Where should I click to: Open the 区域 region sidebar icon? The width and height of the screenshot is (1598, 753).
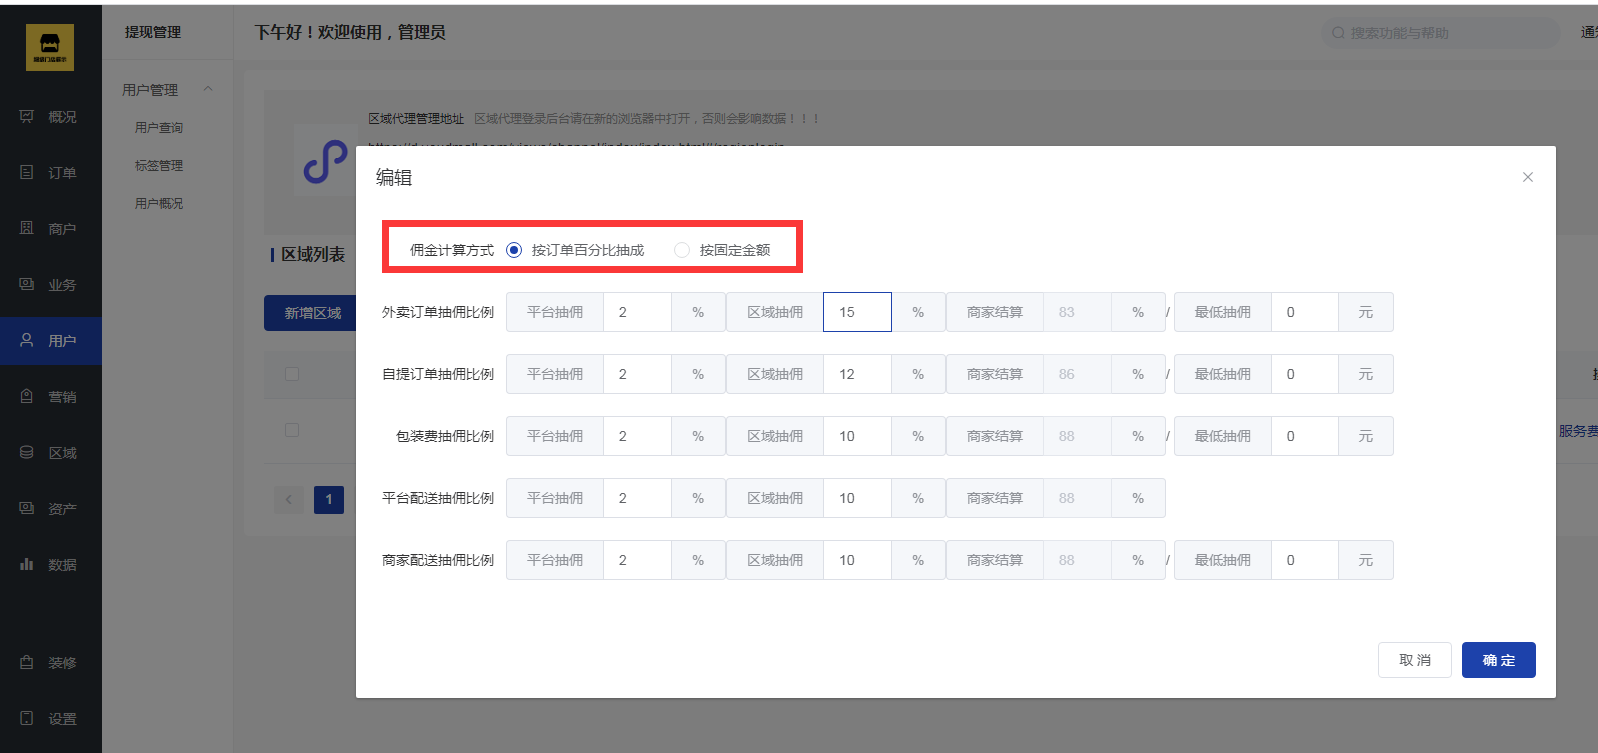(x=27, y=453)
